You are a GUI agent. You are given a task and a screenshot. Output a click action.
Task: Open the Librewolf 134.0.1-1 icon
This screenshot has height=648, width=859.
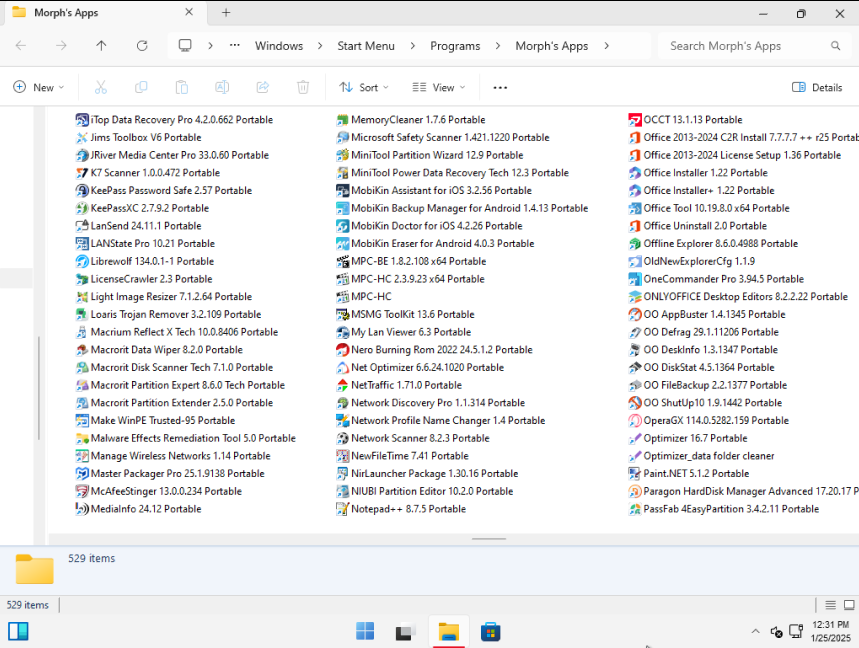pos(82,261)
